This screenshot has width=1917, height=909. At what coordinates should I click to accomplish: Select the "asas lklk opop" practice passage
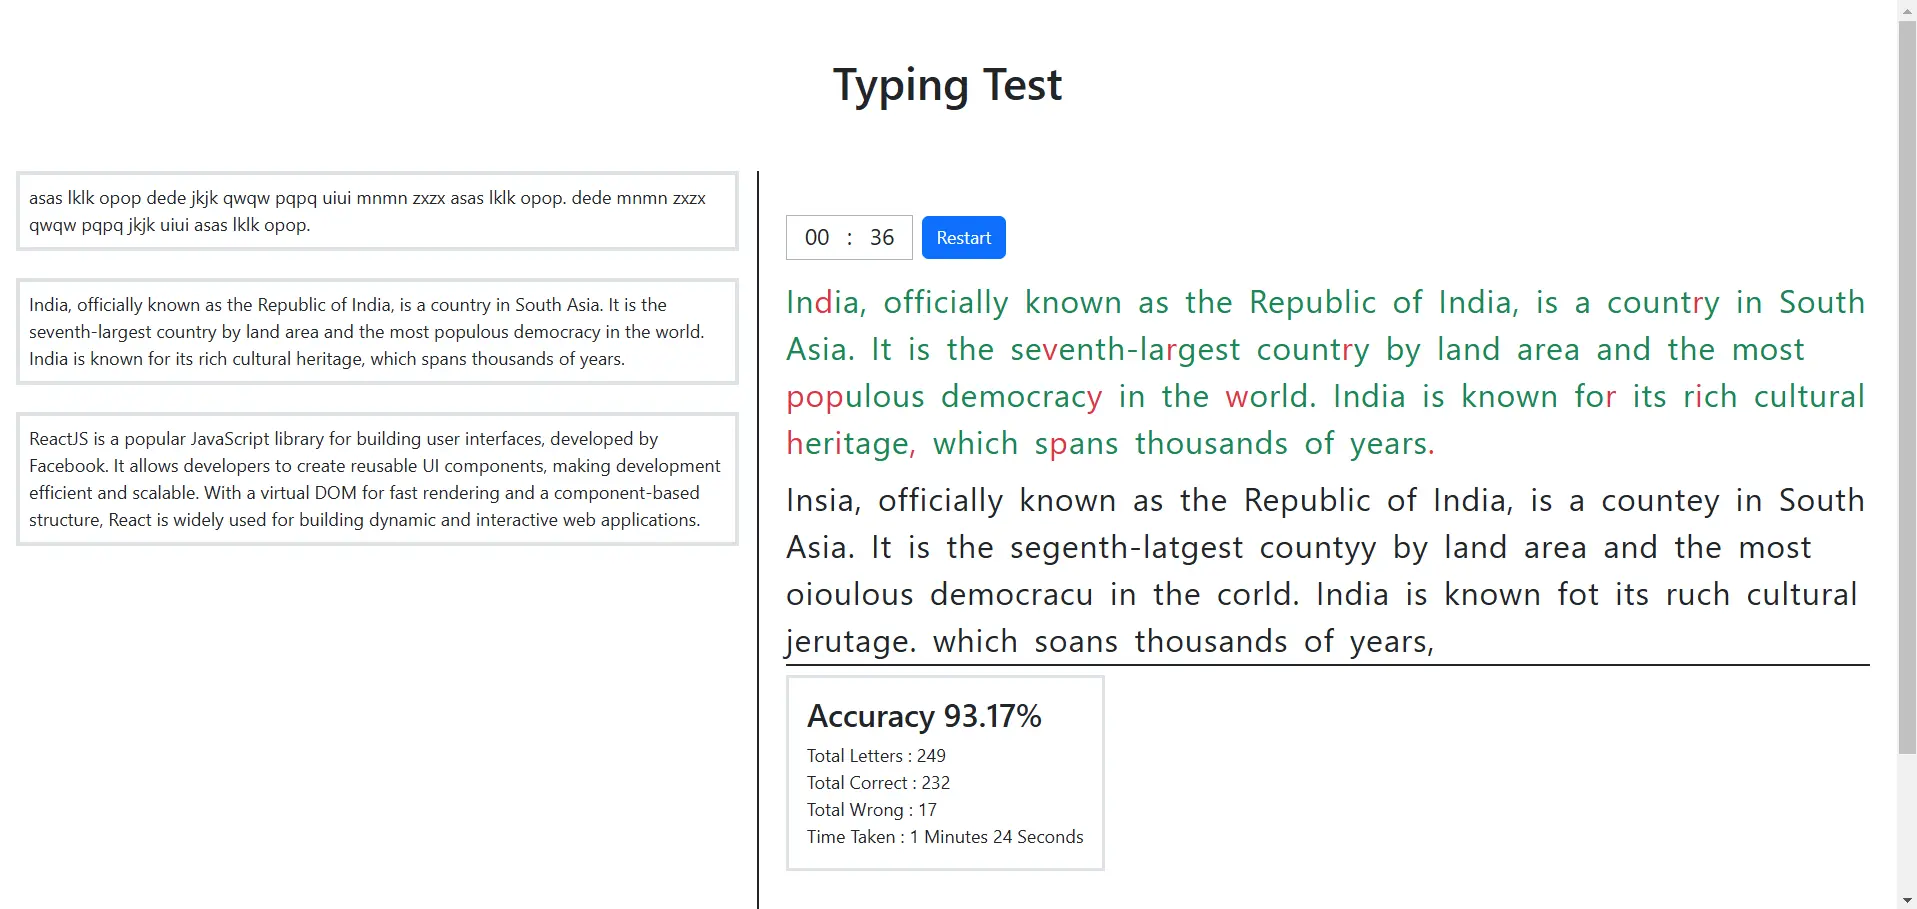click(377, 211)
